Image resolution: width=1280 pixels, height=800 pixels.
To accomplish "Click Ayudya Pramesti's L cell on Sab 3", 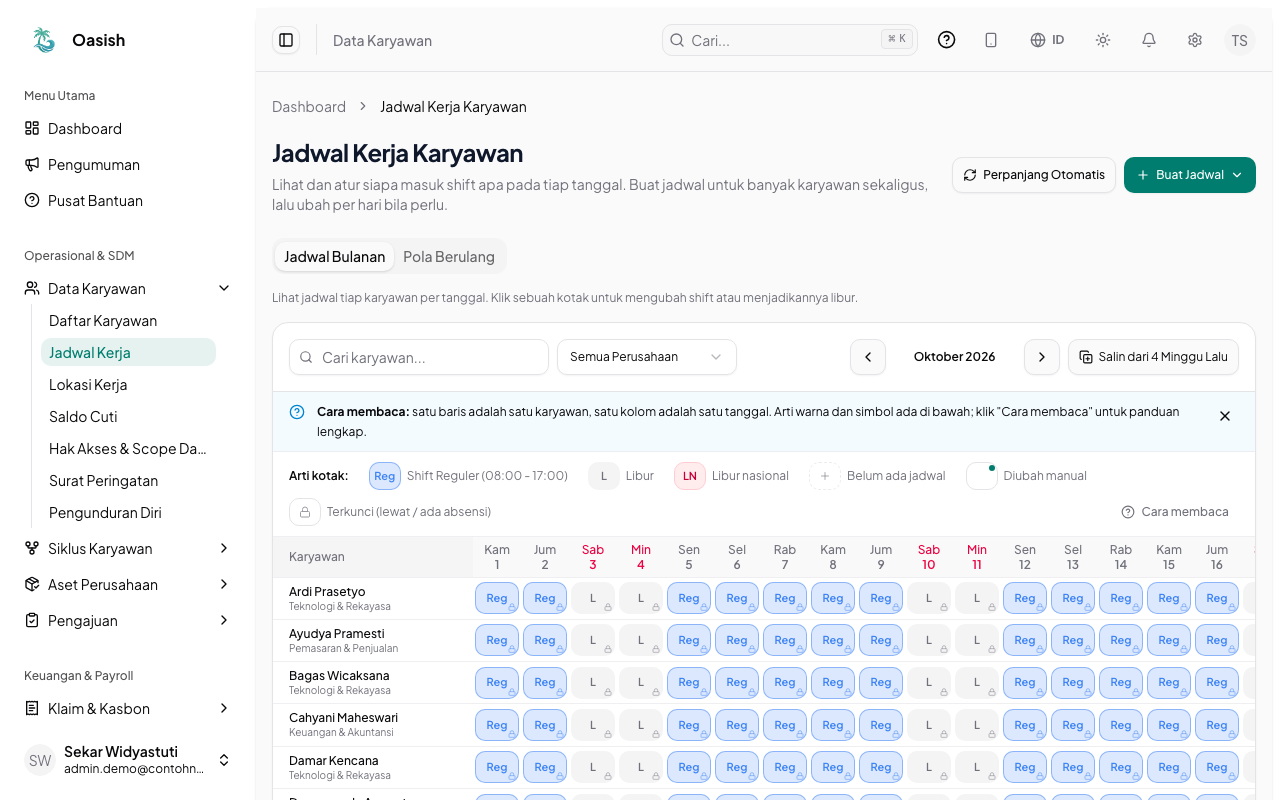I will pos(593,640).
